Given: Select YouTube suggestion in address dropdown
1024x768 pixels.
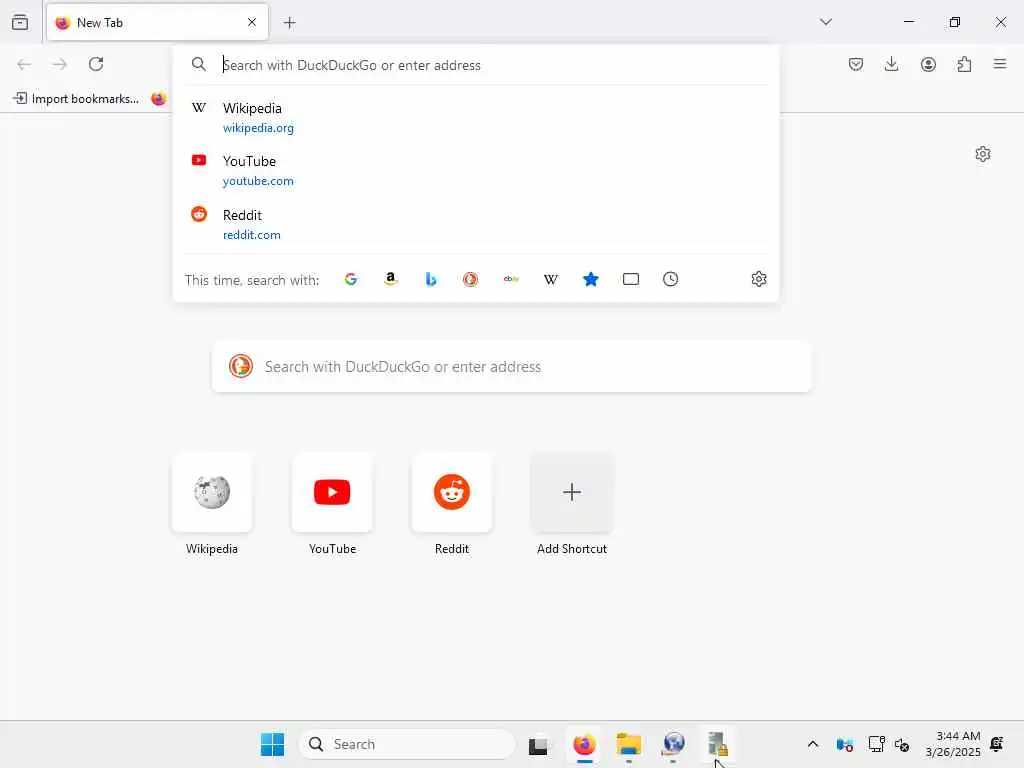Looking at the screenshot, I should tap(476, 170).
